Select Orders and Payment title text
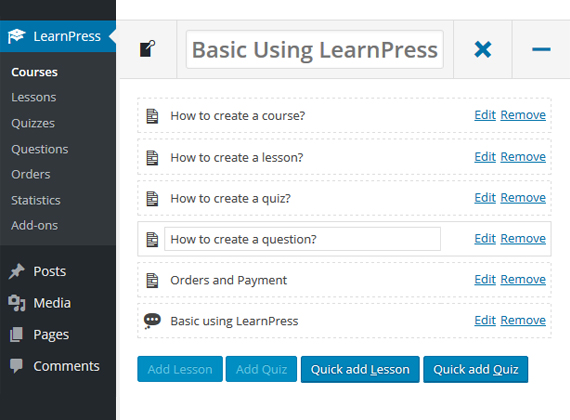The image size is (570, 420). (x=229, y=280)
